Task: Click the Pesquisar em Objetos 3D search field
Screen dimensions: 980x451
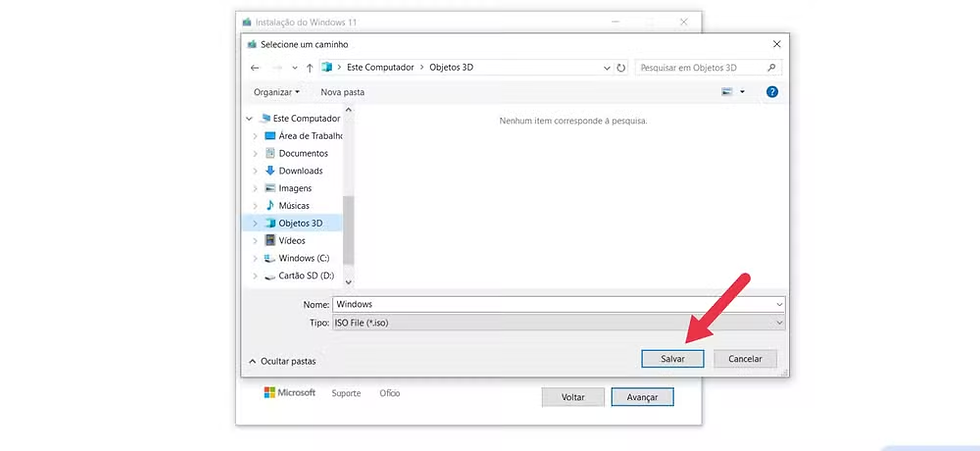Action: pos(708,67)
